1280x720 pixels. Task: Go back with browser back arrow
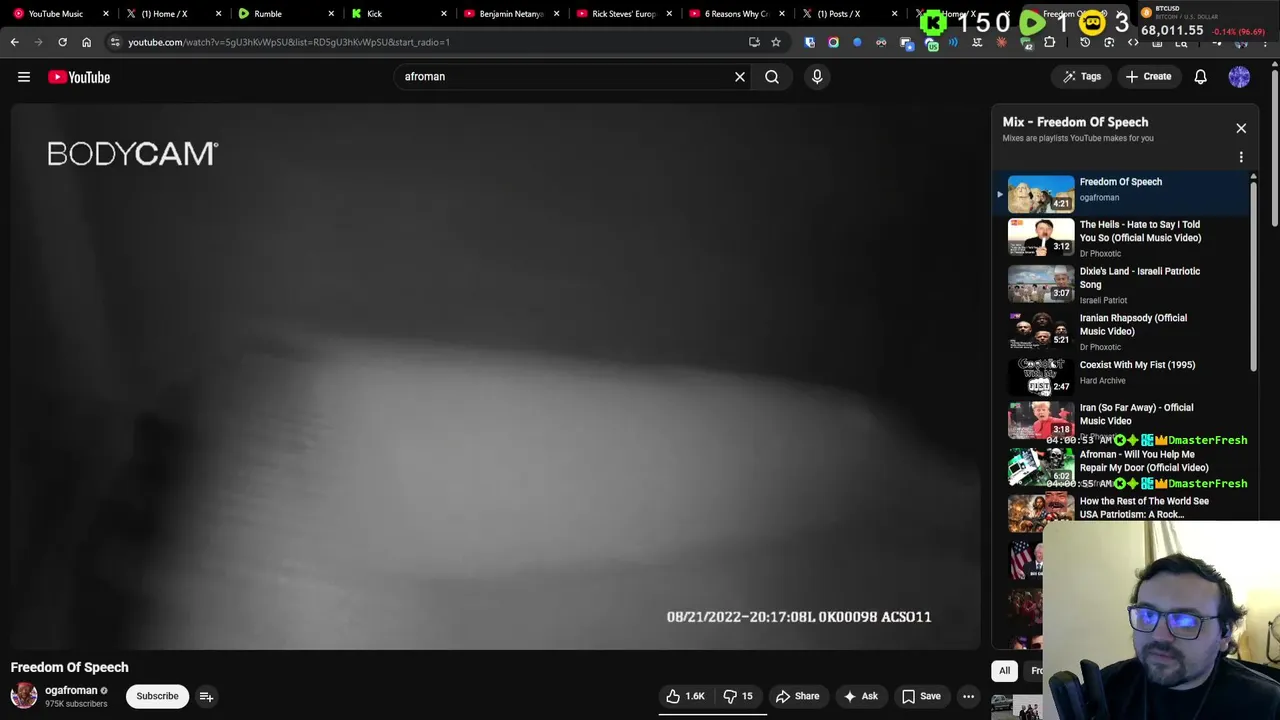point(14,42)
